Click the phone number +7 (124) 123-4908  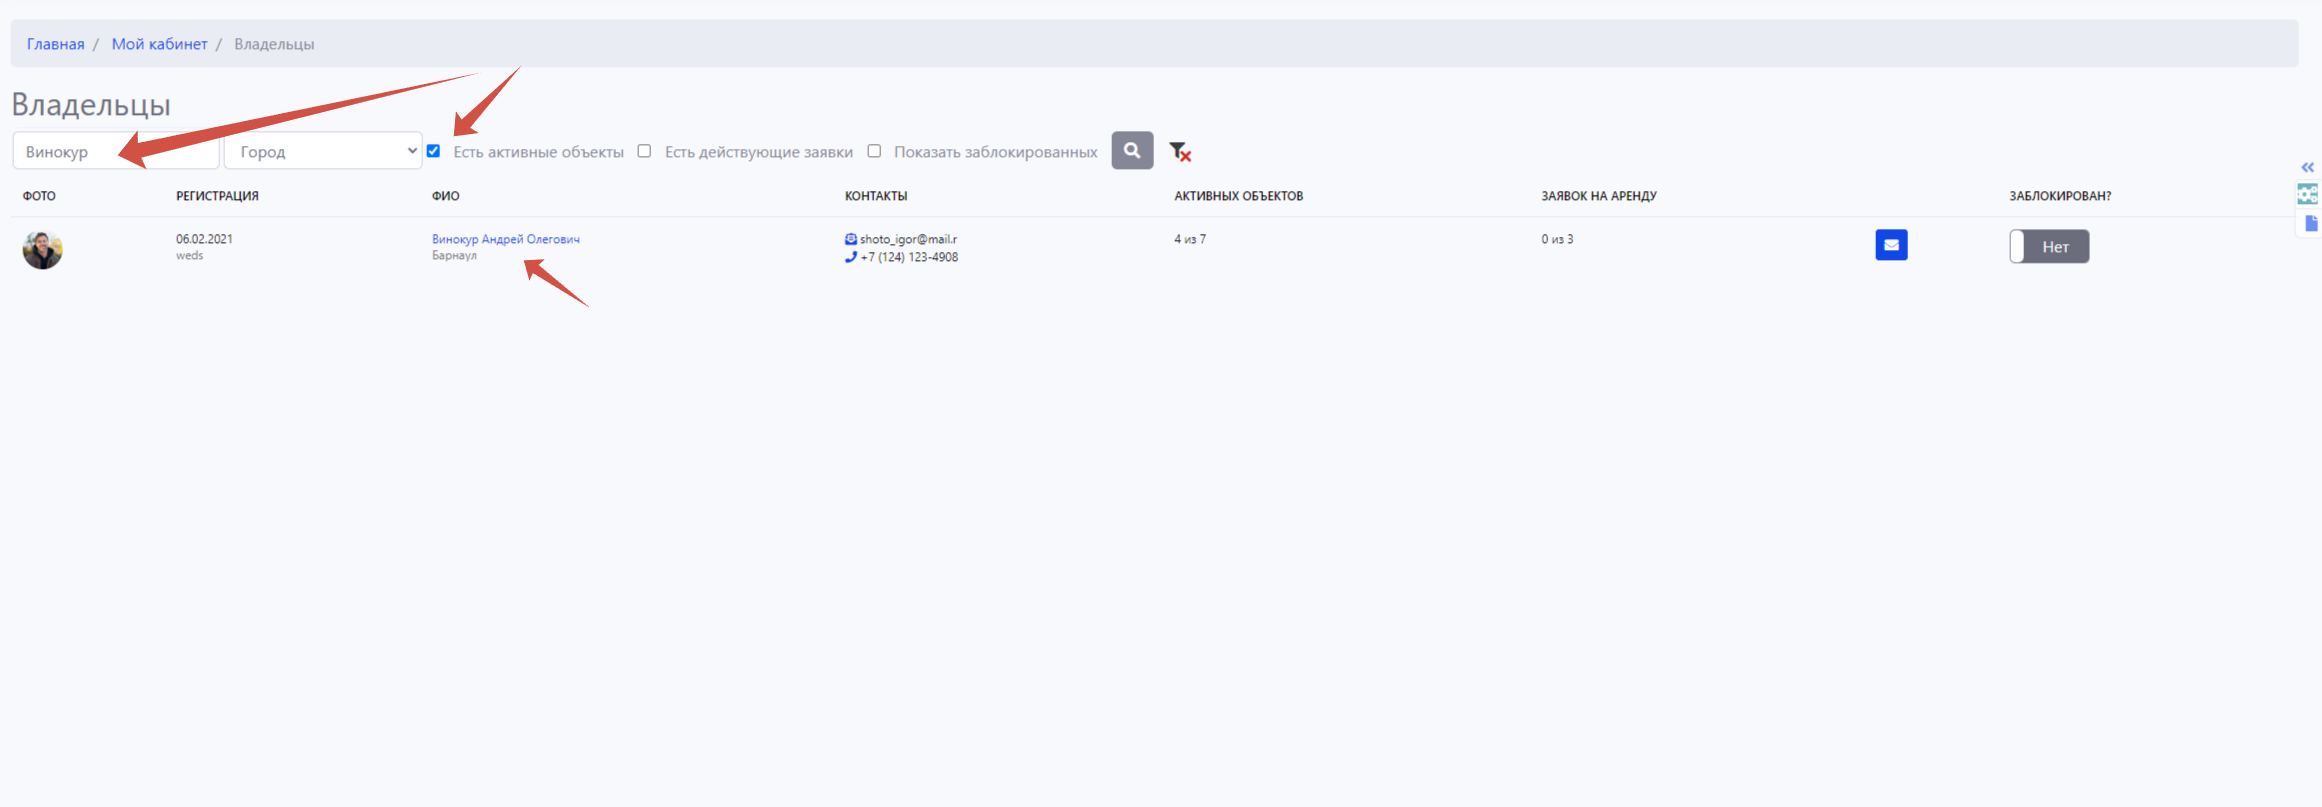pos(909,257)
